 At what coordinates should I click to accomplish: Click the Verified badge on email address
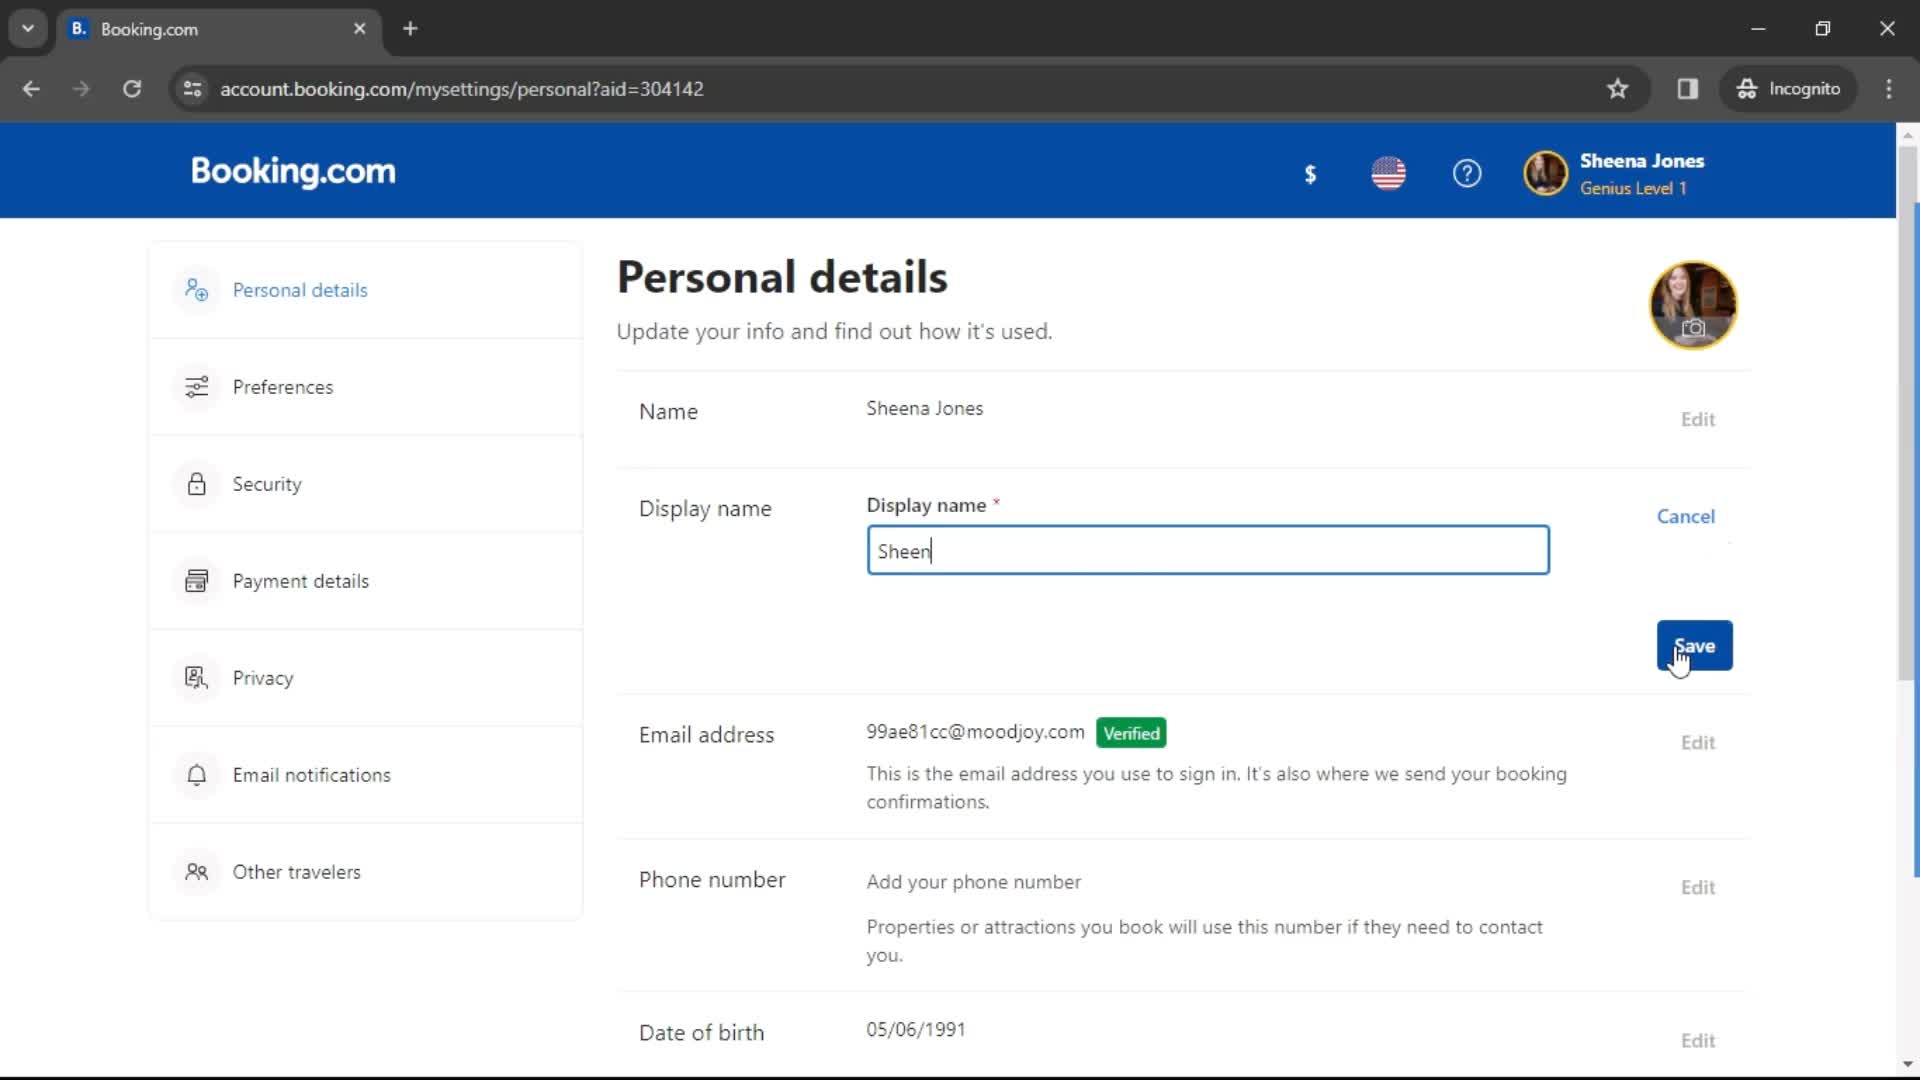point(1130,733)
